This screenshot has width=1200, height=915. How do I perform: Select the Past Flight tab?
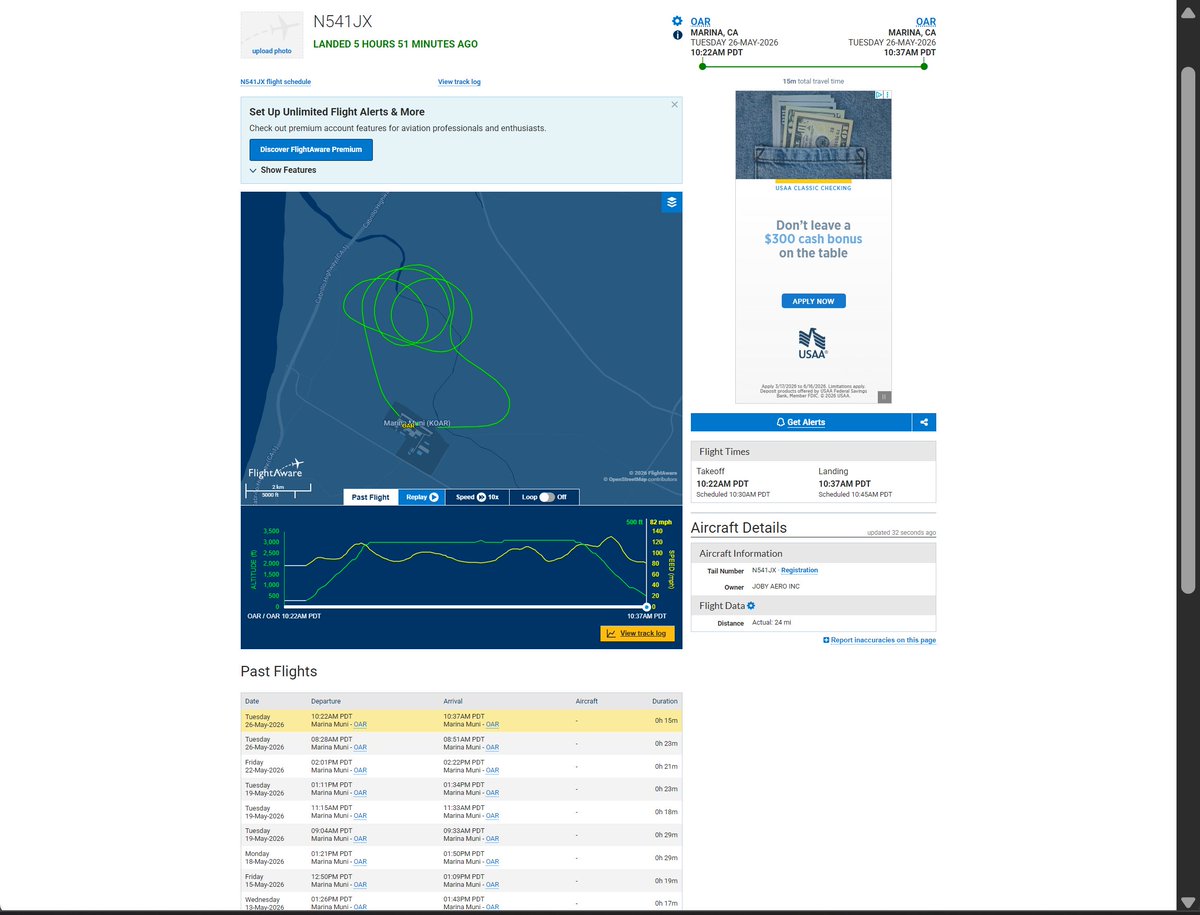[370, 497]
